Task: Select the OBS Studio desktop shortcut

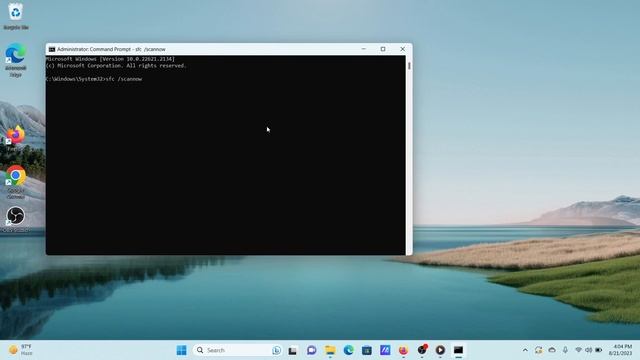Action: [16, 220]
